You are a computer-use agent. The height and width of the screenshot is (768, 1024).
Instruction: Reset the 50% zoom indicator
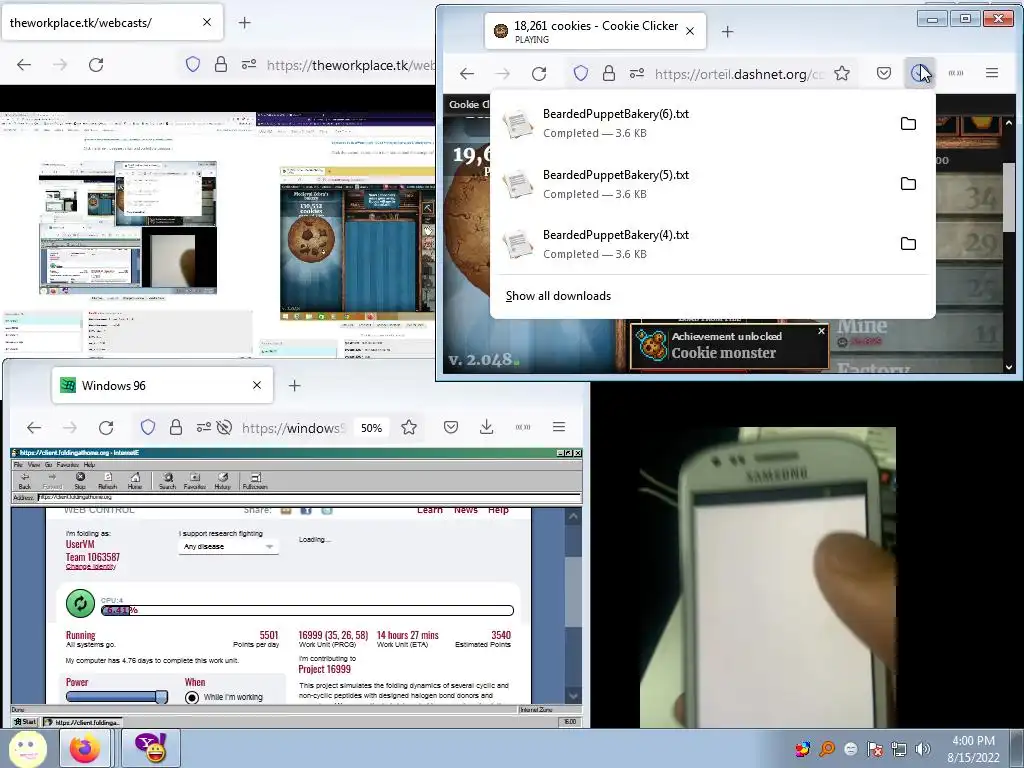371,428
